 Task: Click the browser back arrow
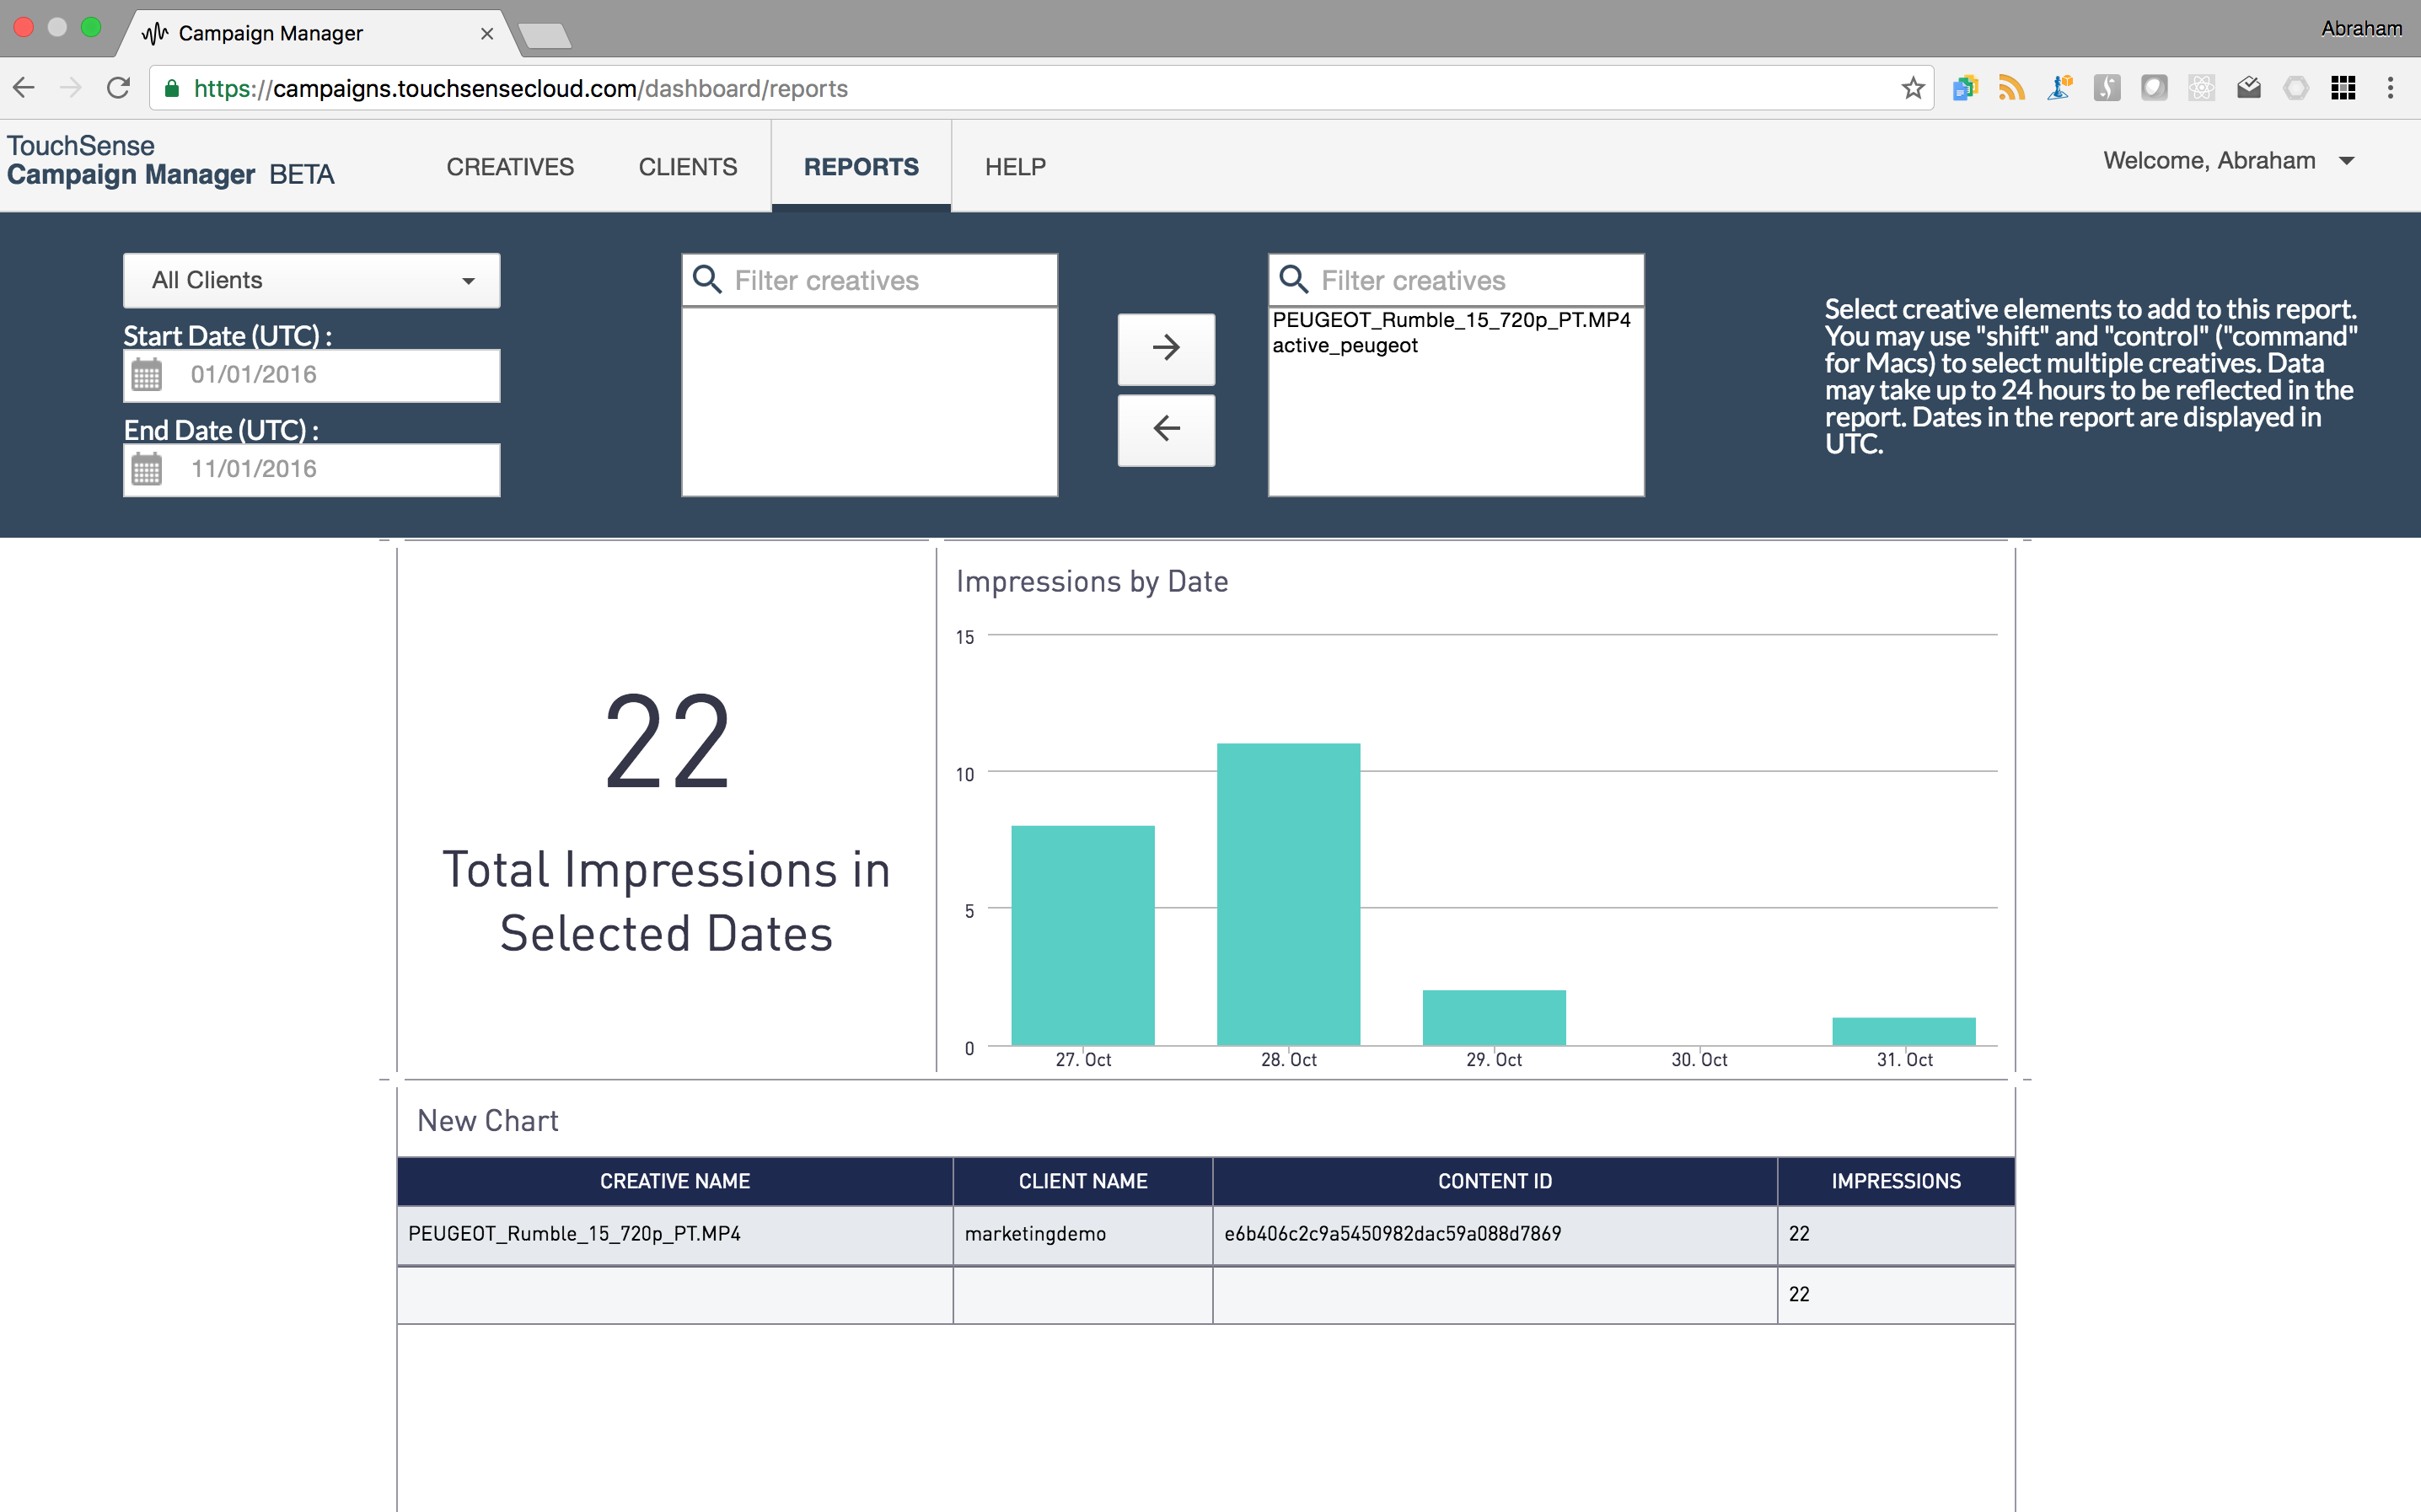(x=25, y=88)
